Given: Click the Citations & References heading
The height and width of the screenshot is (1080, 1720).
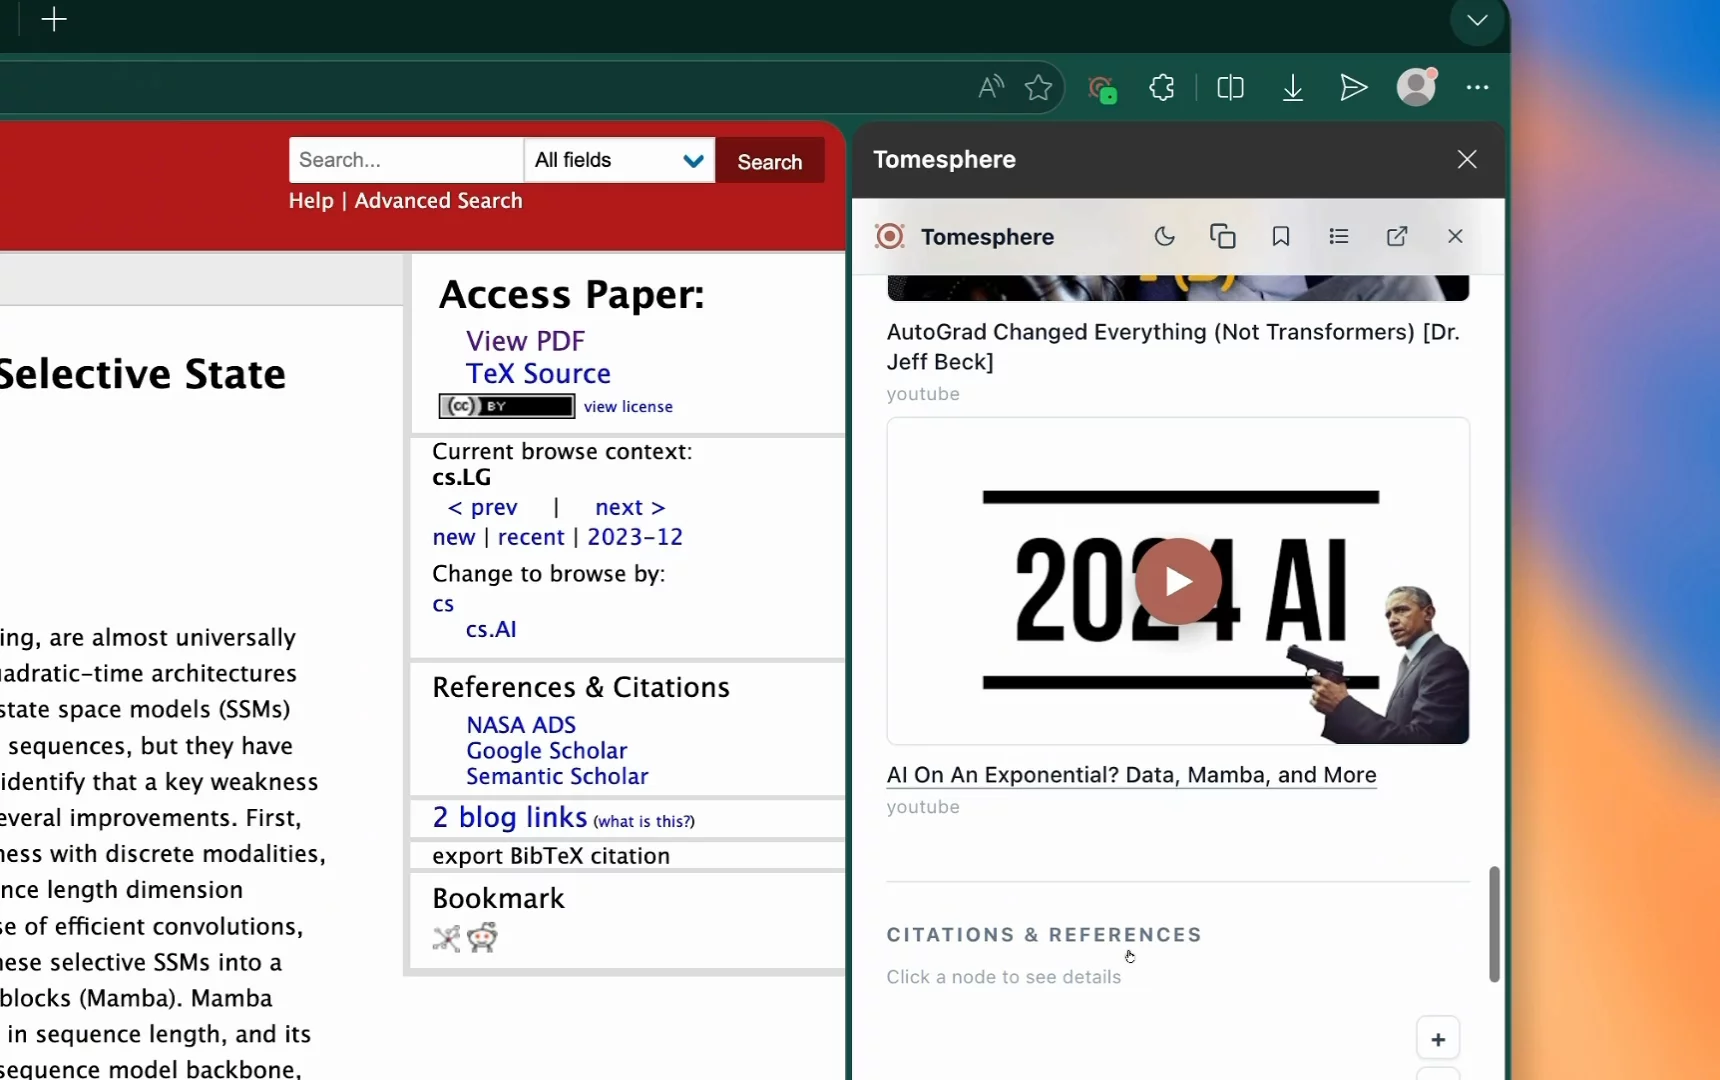Looking at the screenshot, I should (x=1044, y=935).
